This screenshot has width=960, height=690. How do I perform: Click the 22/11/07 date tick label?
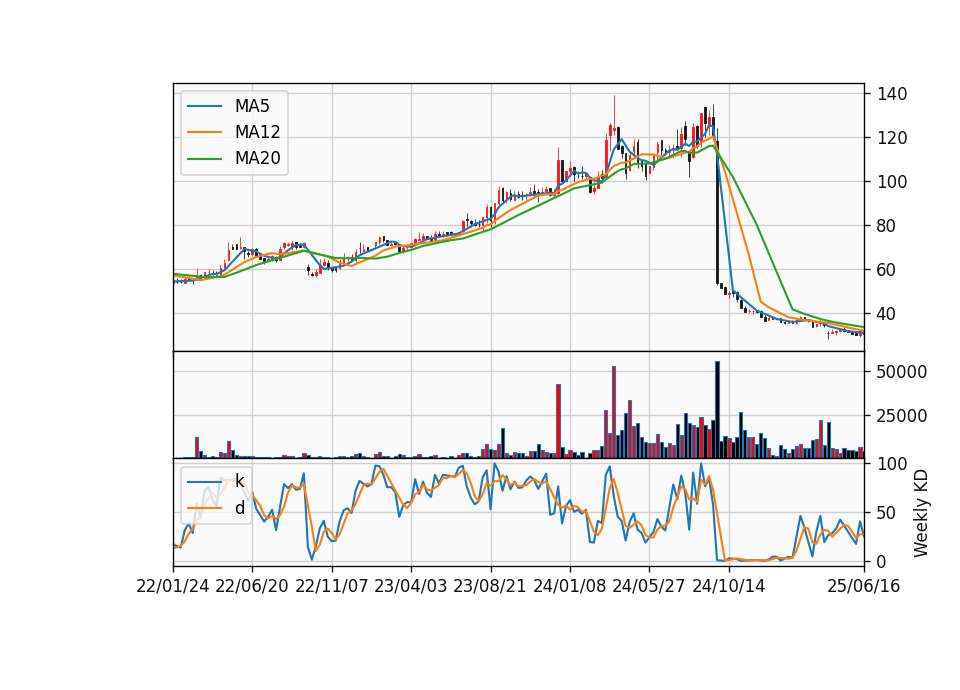[x=332, y=586]
